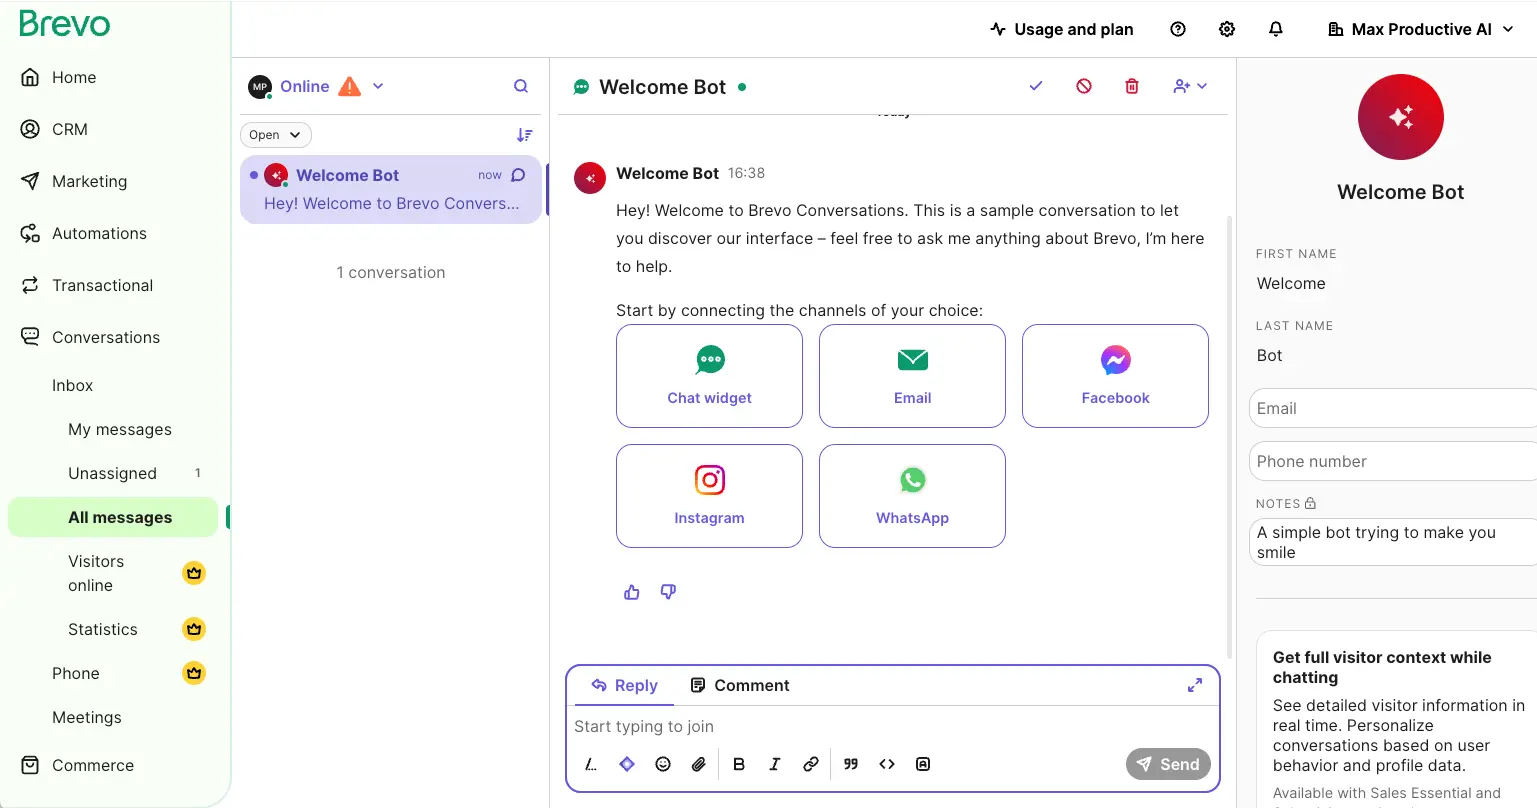The image size is (1537, 808).
Task: Click the Phone number input field
Action: pos(1392,461)
